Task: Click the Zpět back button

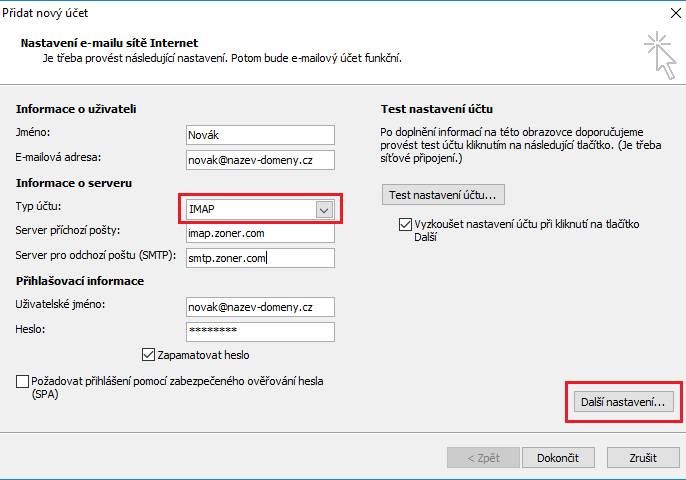Action: (x=482, y=457)
